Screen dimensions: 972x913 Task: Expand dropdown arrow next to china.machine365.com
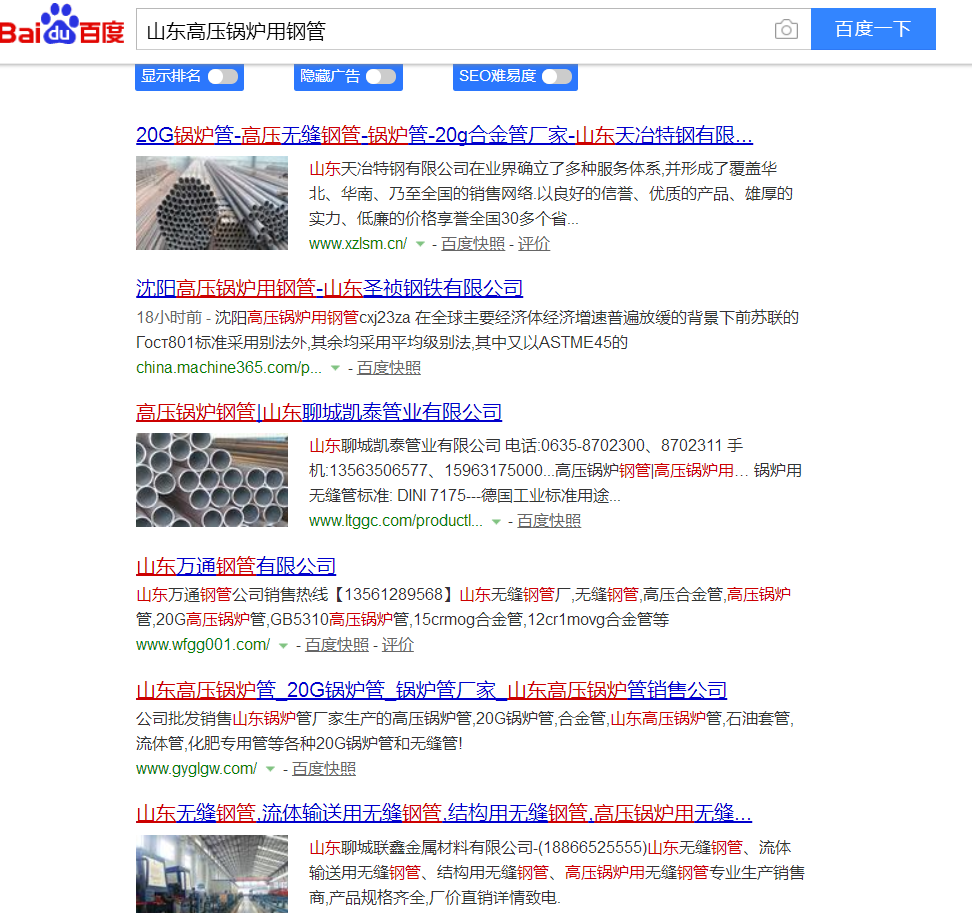(335, 368)
